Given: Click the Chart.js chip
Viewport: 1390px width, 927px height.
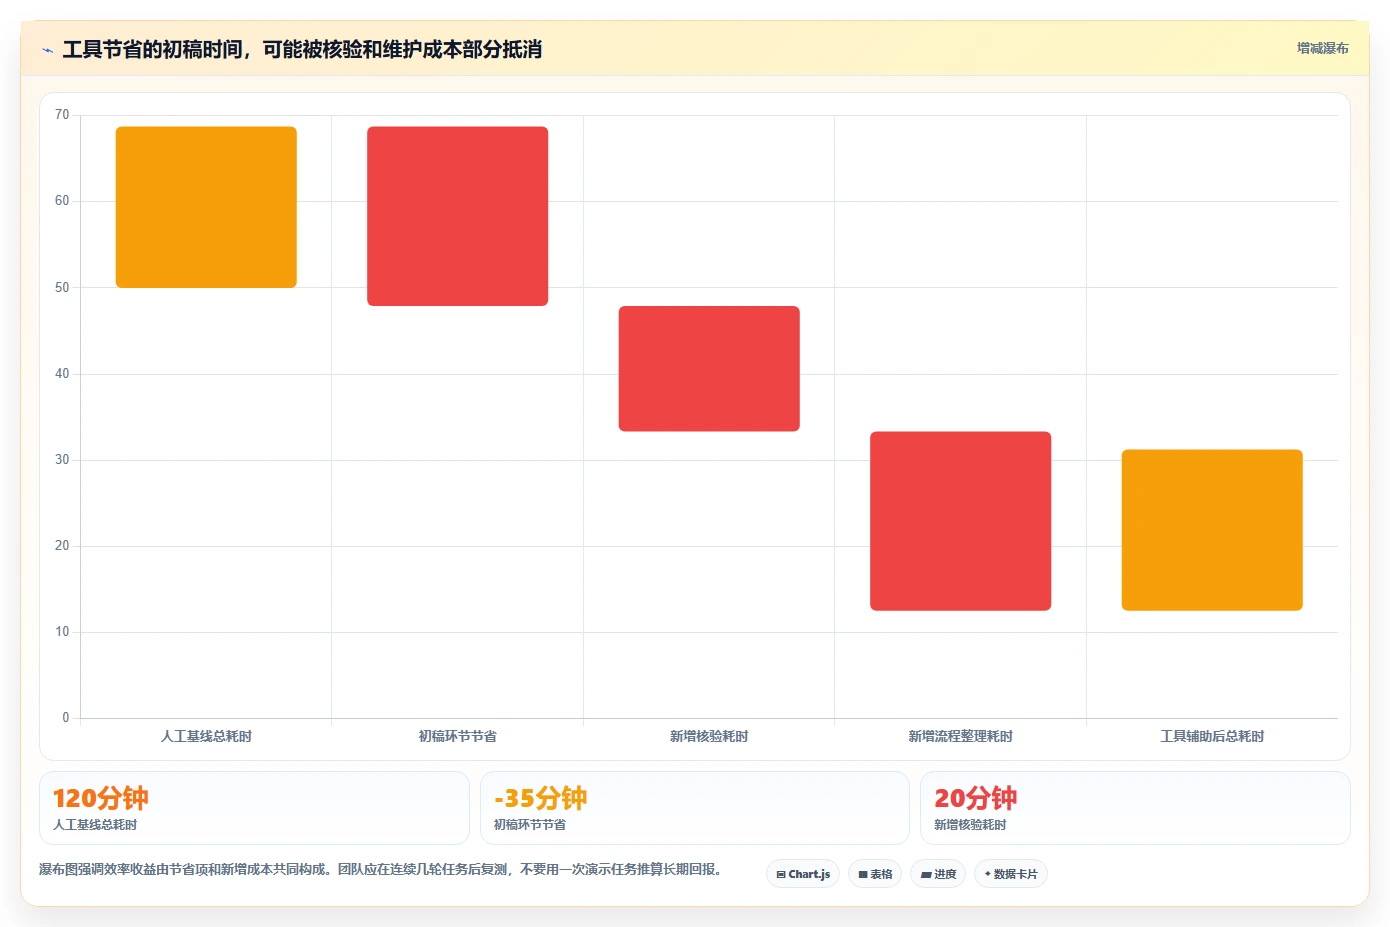Looking at the screenshot, I should (803, 874).
